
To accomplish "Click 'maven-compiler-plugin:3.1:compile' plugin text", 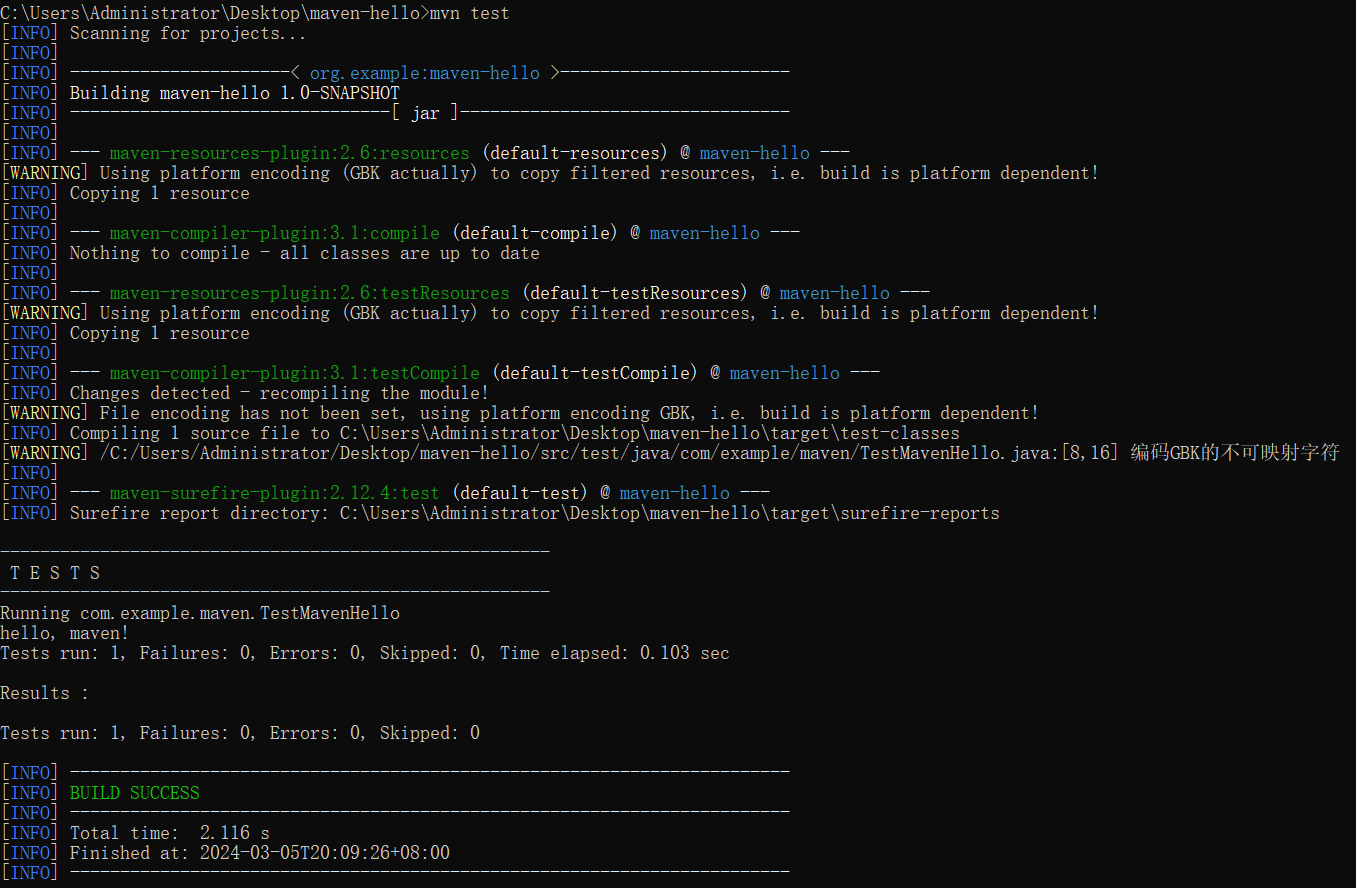I will point(275,233).
